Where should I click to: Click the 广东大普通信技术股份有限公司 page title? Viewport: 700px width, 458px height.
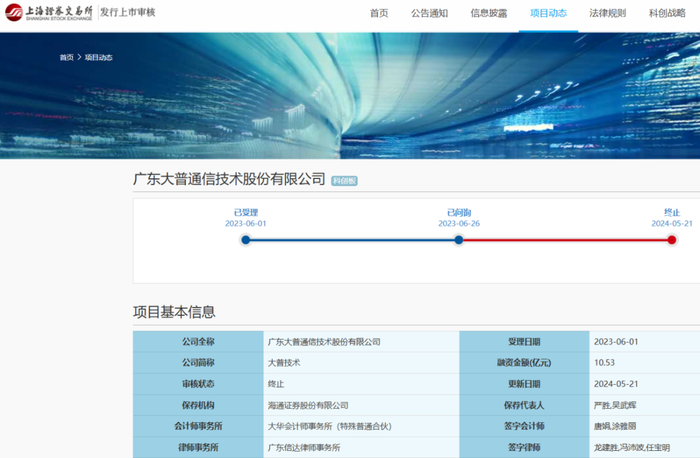229,179
